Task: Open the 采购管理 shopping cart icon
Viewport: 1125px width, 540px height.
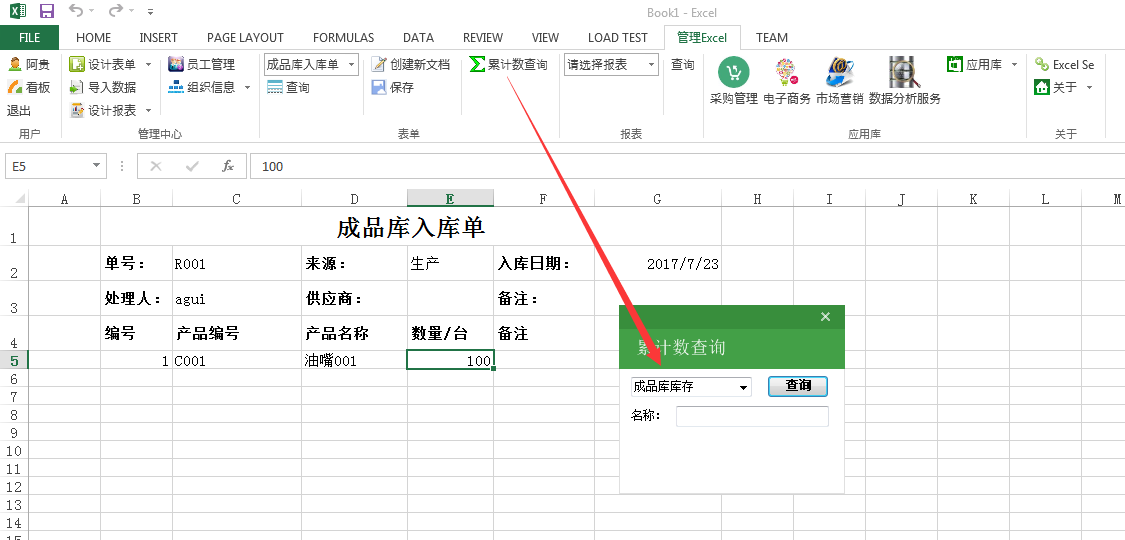Action: click(733, 72)
